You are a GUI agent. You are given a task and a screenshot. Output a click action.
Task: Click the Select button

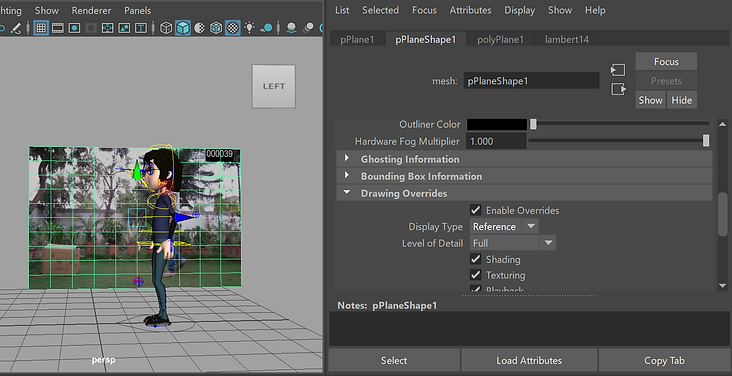point(394,361)
